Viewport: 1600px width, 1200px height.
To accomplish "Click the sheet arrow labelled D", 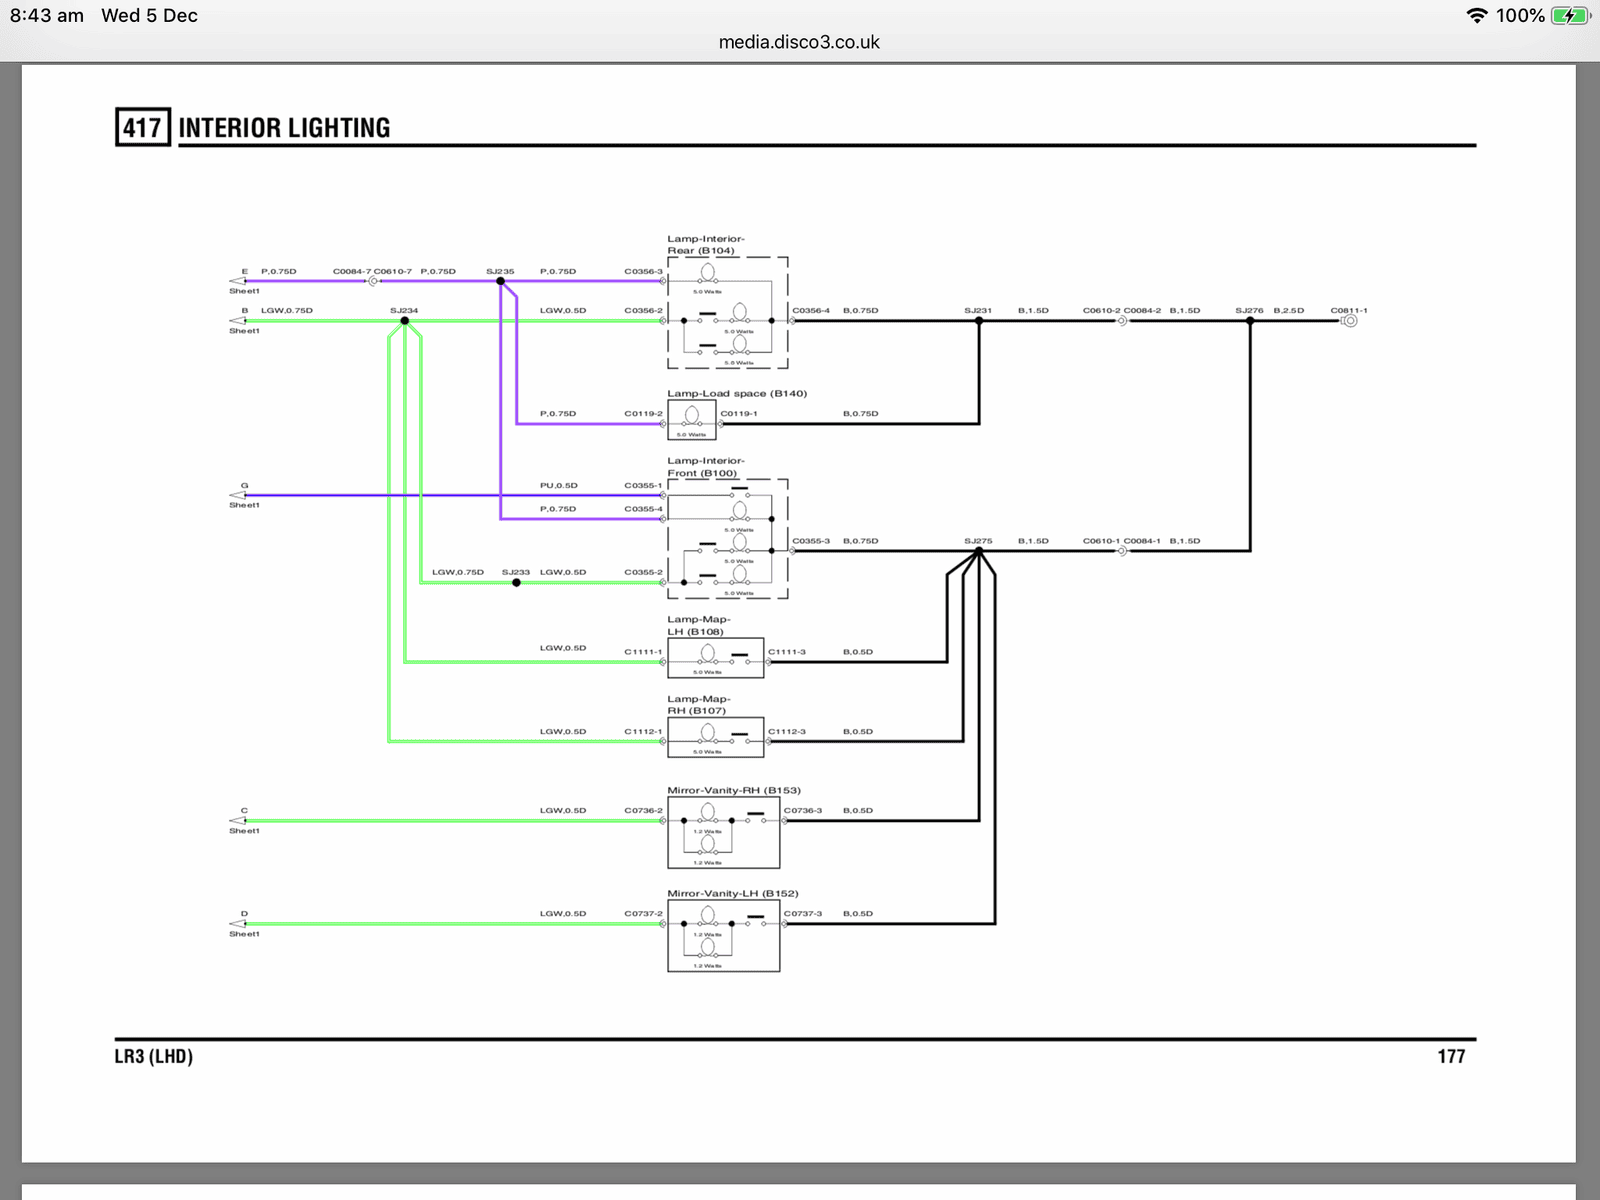I will 238,924.
